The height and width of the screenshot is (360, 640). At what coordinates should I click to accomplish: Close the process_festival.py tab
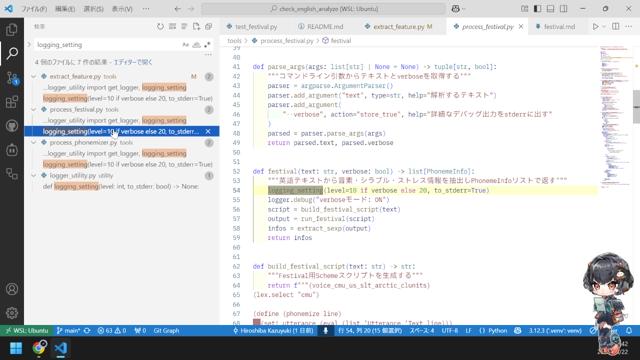point(521,27)
